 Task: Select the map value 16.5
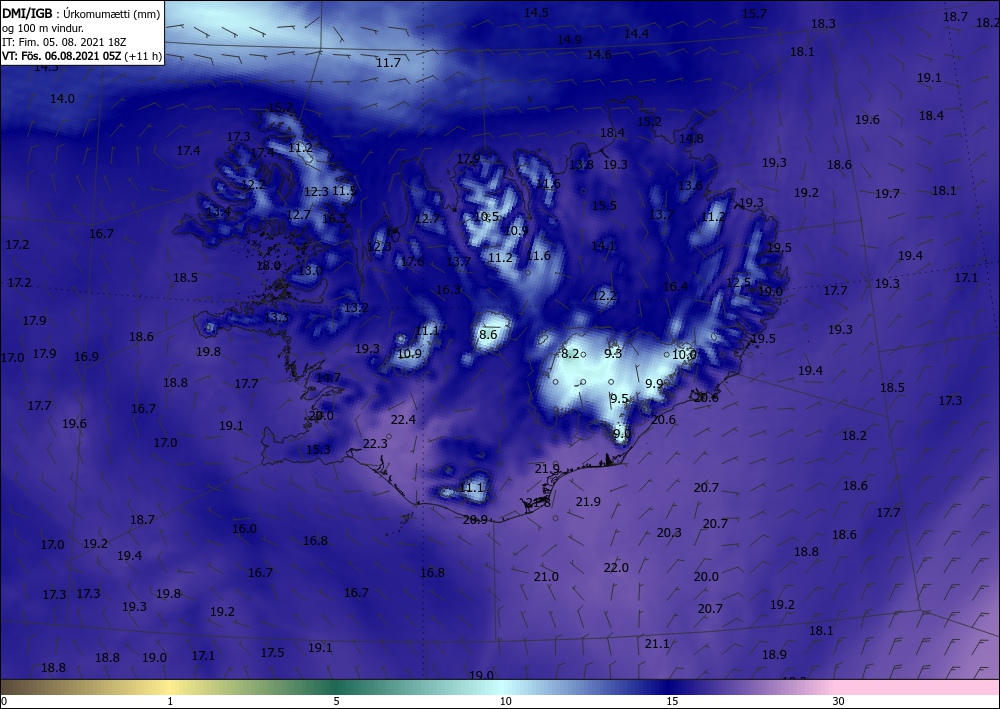pos(334,219)
